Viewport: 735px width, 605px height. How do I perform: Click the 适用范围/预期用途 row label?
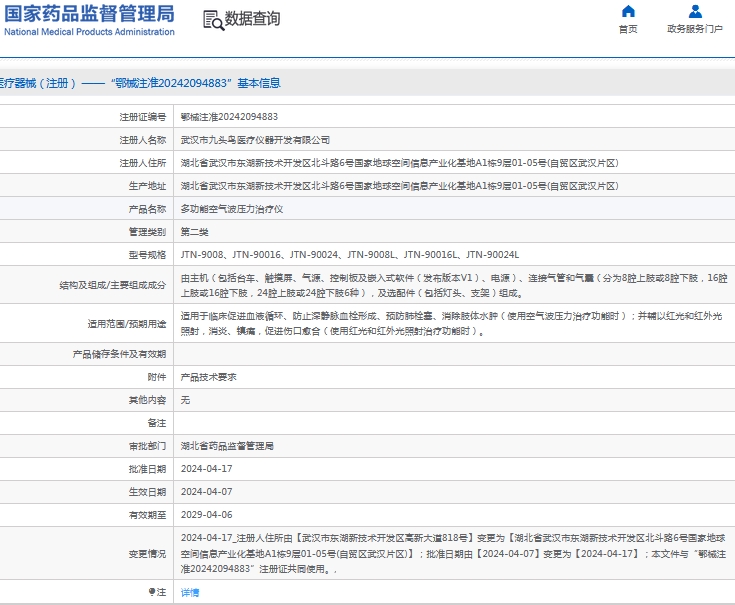coord(127,324)
